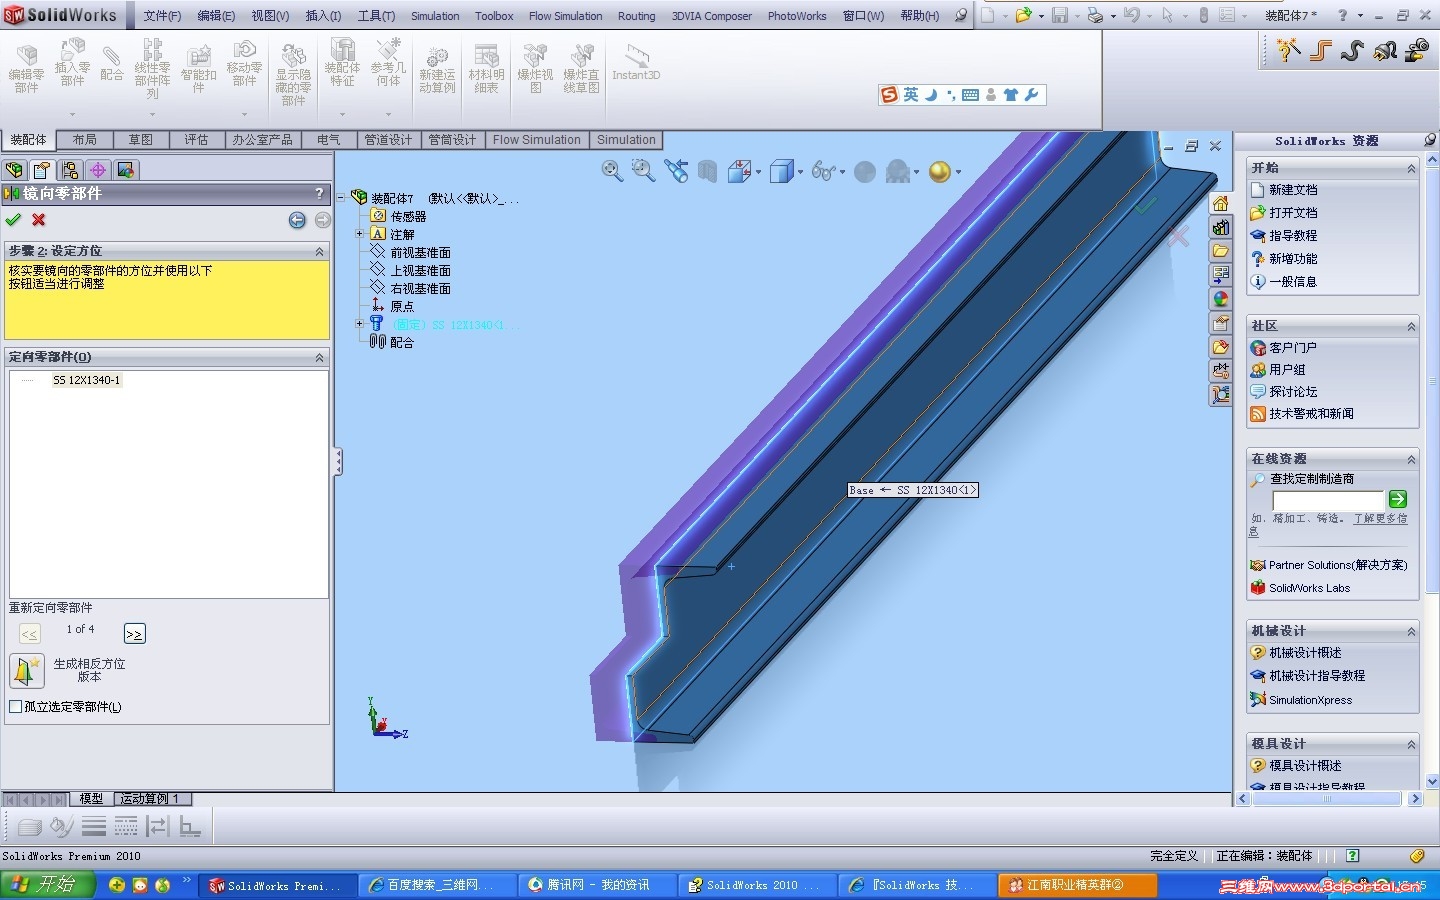Open the Design Library task pane tab
The height and width of the screenshot is (900, 1440).
1221,227
